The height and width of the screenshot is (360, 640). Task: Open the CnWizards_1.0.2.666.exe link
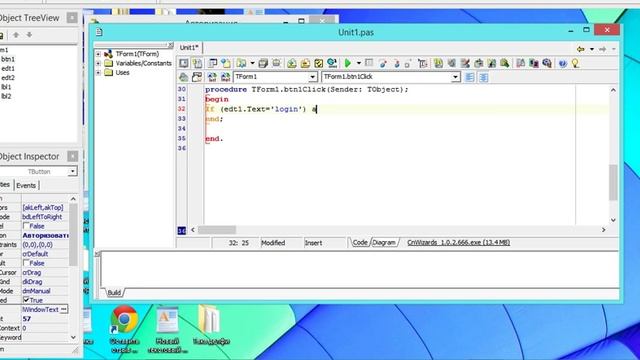pyautogui.click(x=458, y=242)
